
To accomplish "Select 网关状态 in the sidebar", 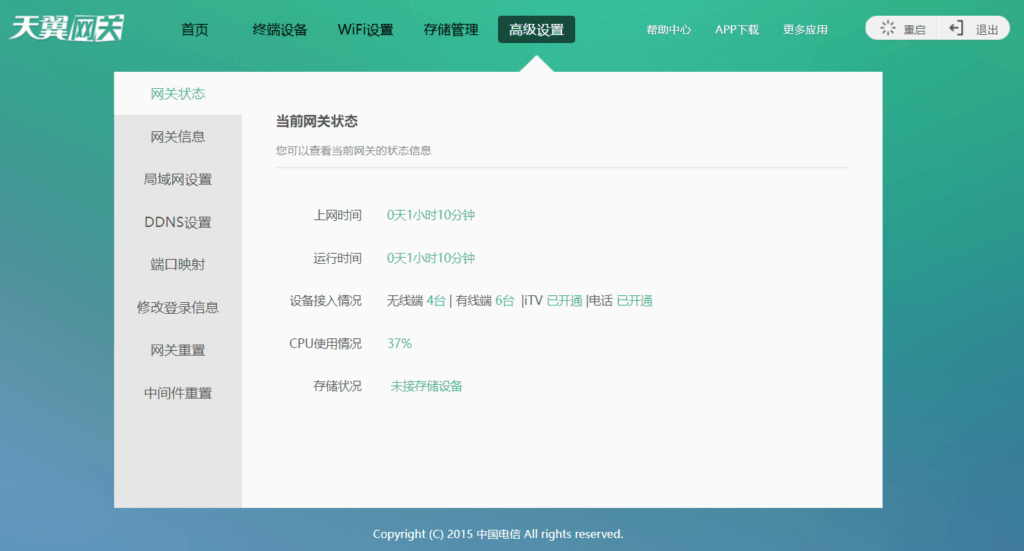I will (x=178, y=94).
